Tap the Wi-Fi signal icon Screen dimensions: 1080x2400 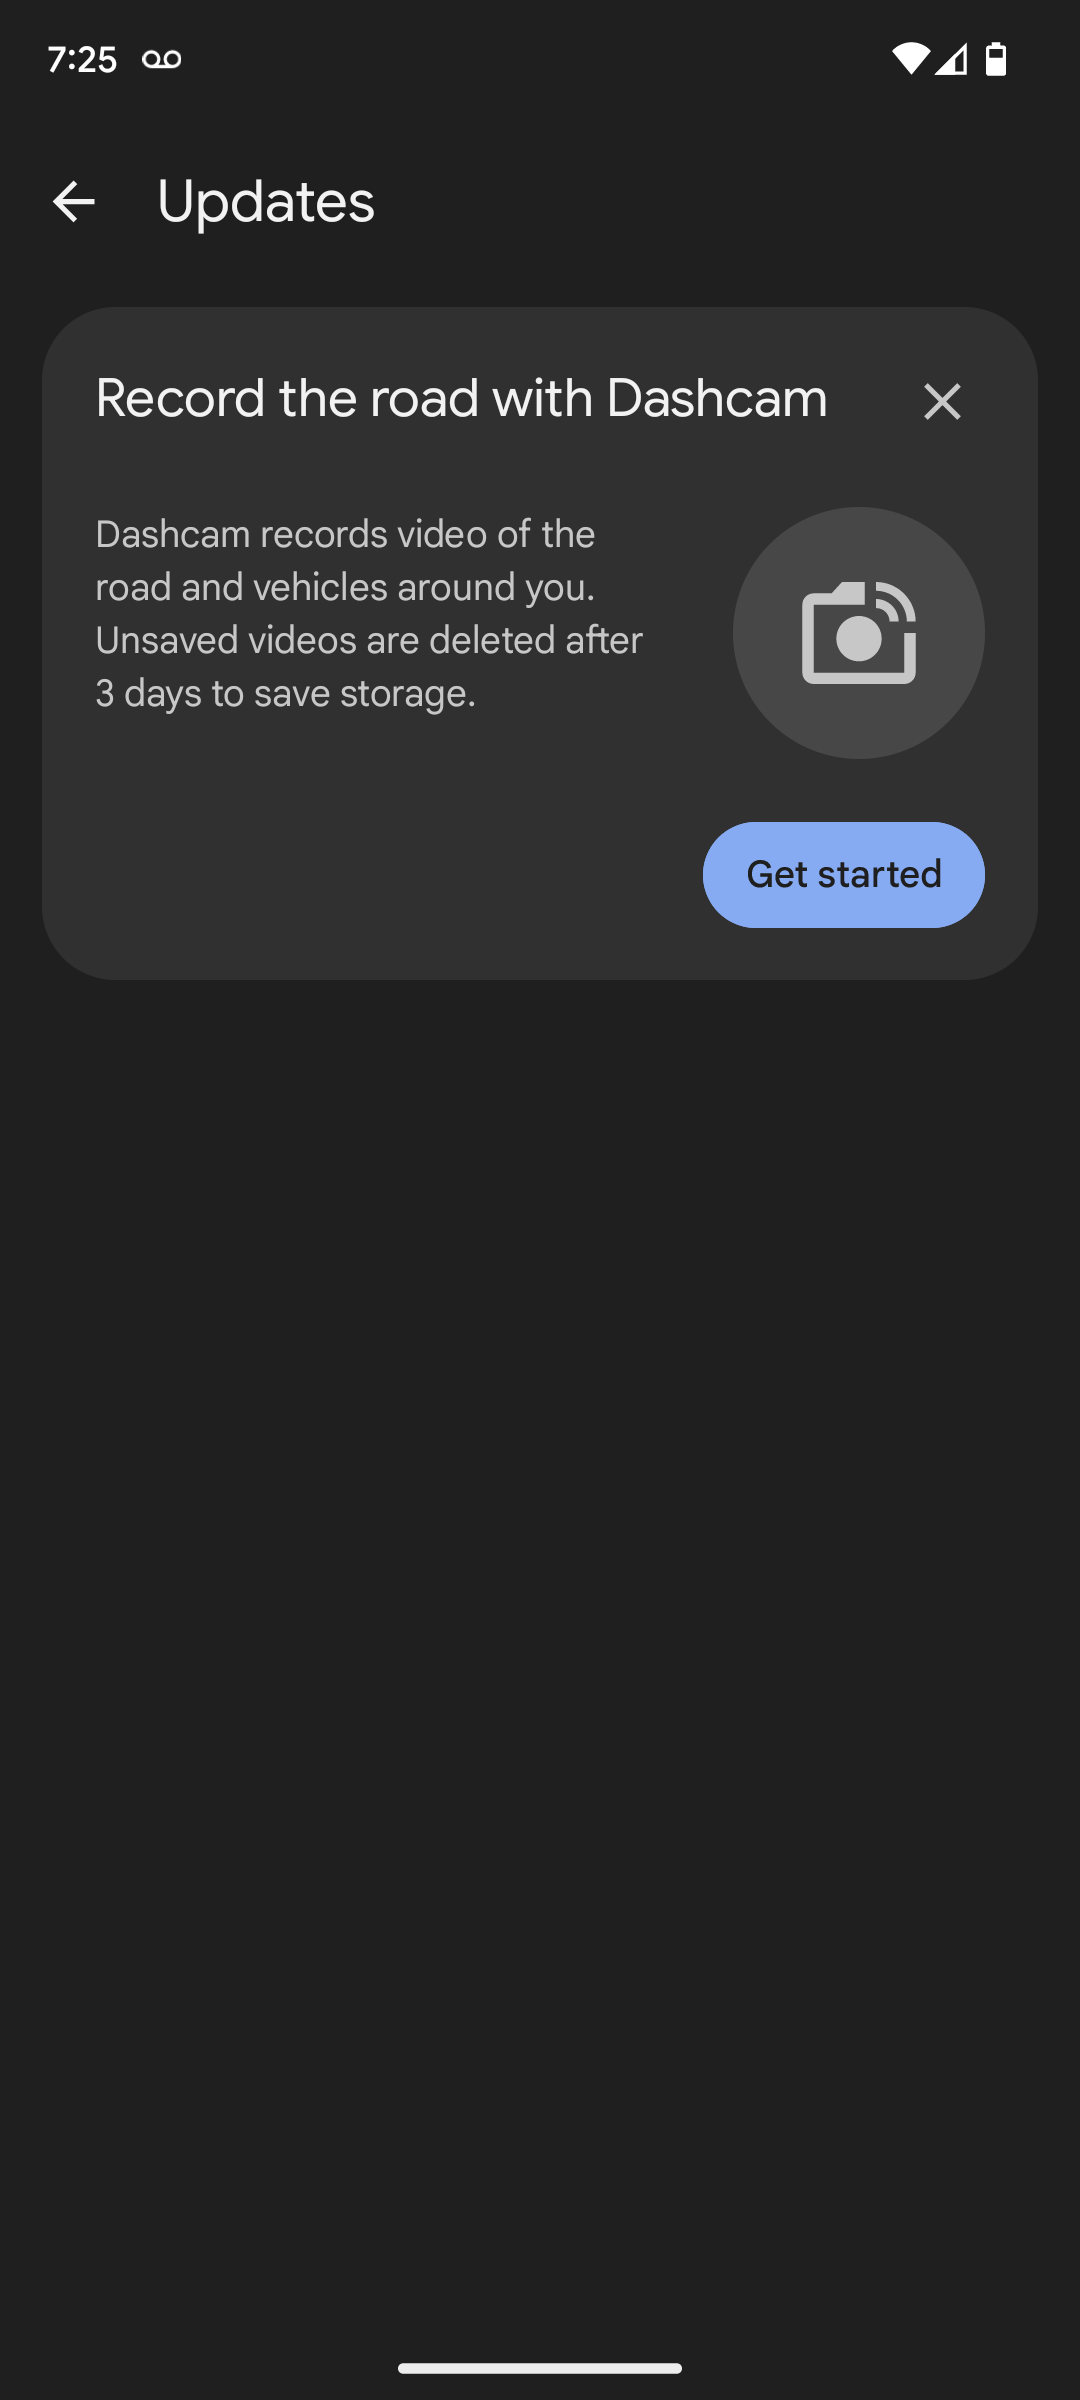pos(909,59)
